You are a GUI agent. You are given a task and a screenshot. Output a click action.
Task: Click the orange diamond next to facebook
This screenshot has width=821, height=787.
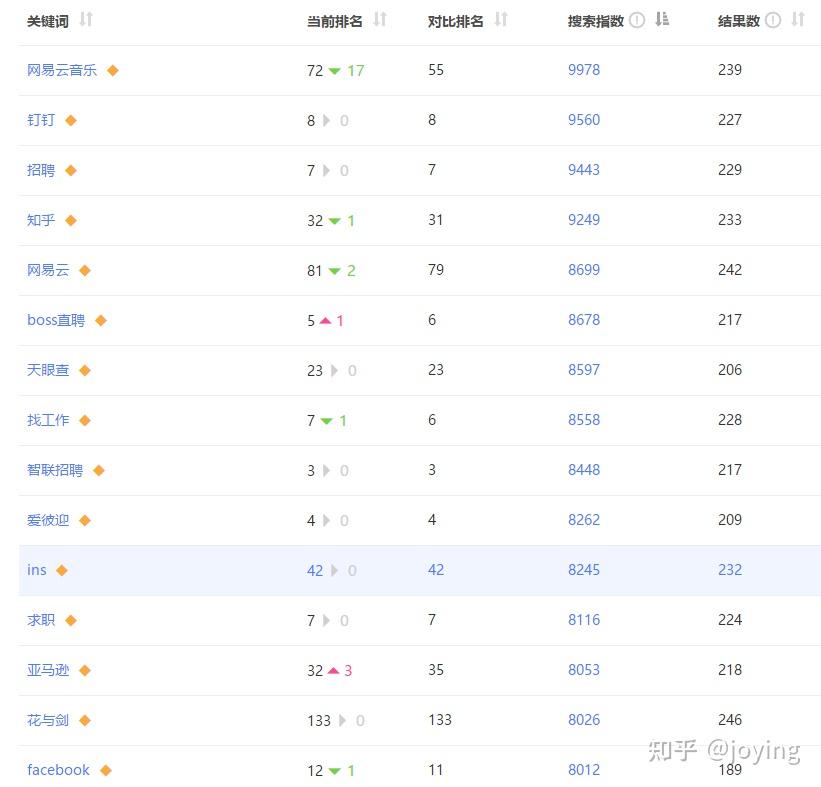tap(106, 770)
